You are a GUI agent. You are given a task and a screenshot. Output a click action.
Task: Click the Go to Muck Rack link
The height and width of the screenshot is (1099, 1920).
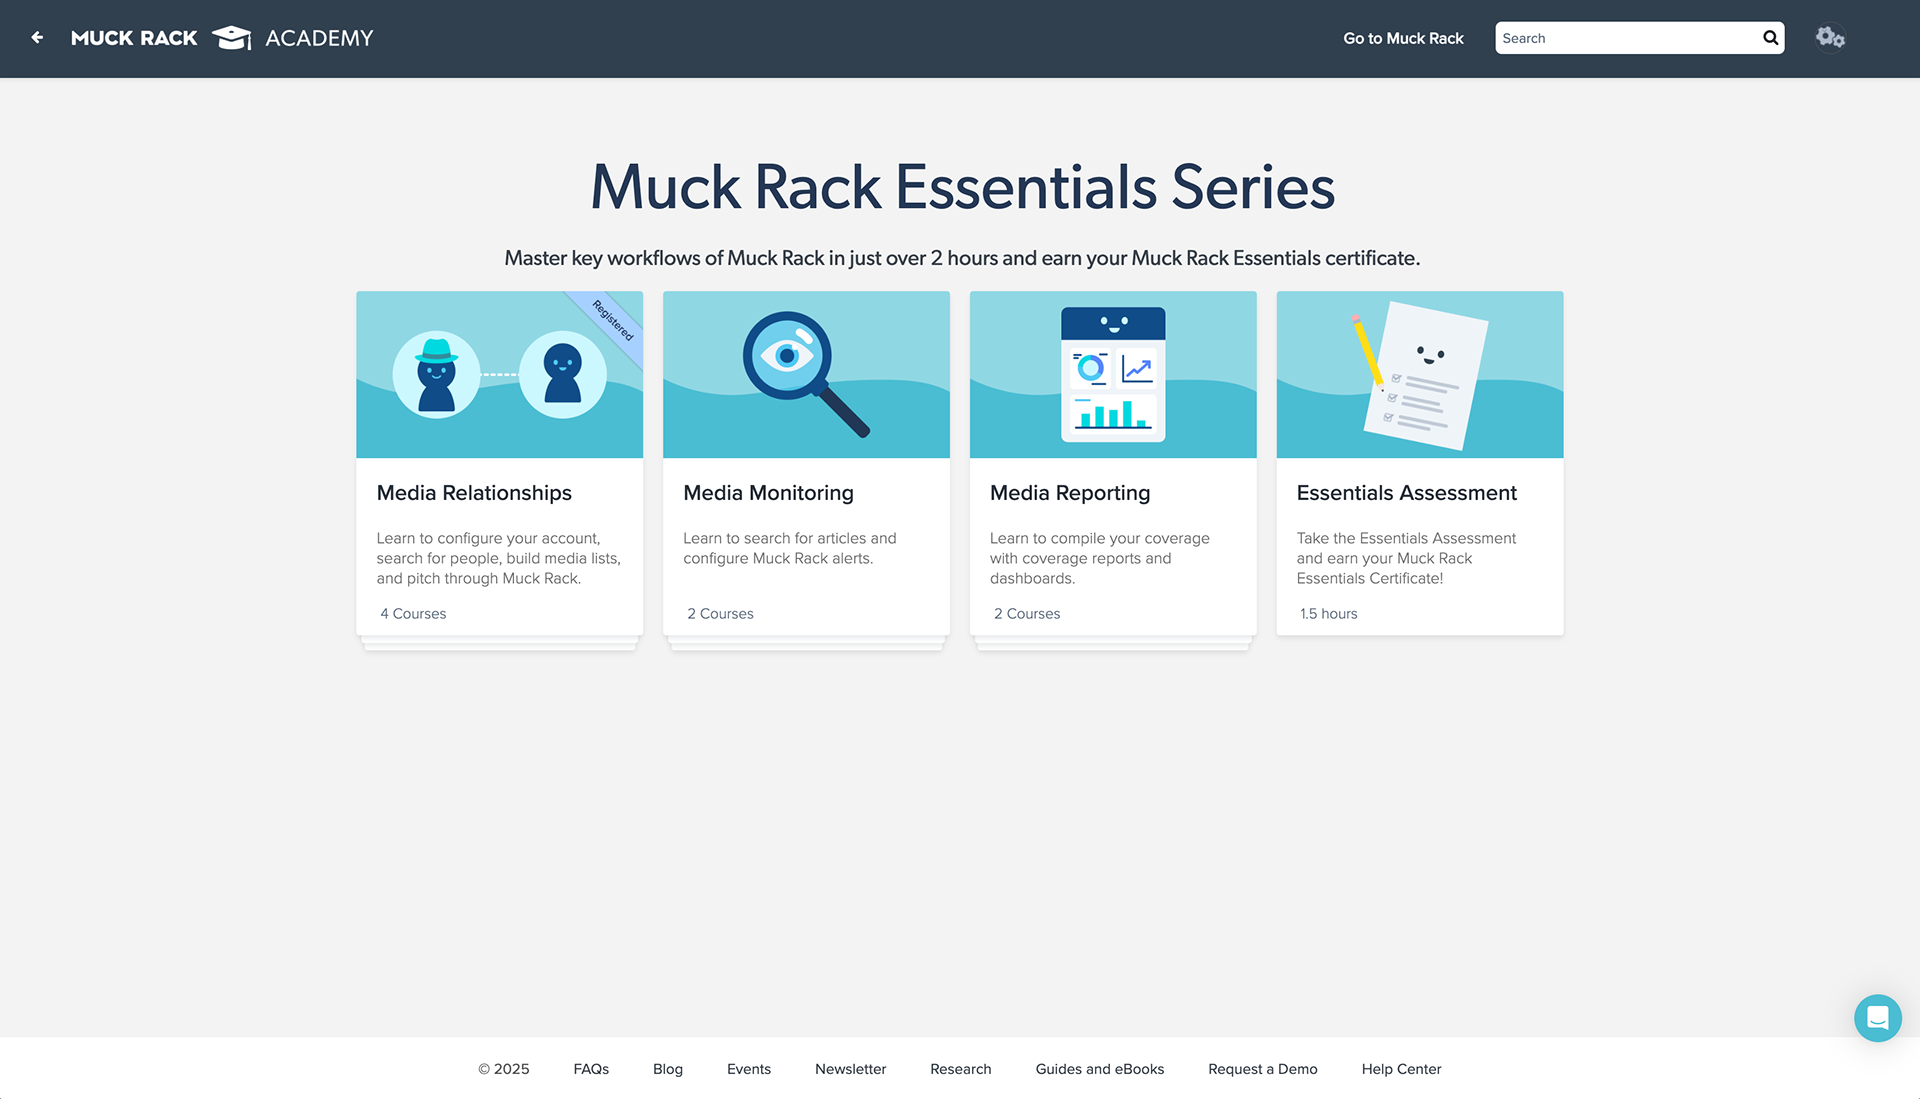pos(1403,38)
